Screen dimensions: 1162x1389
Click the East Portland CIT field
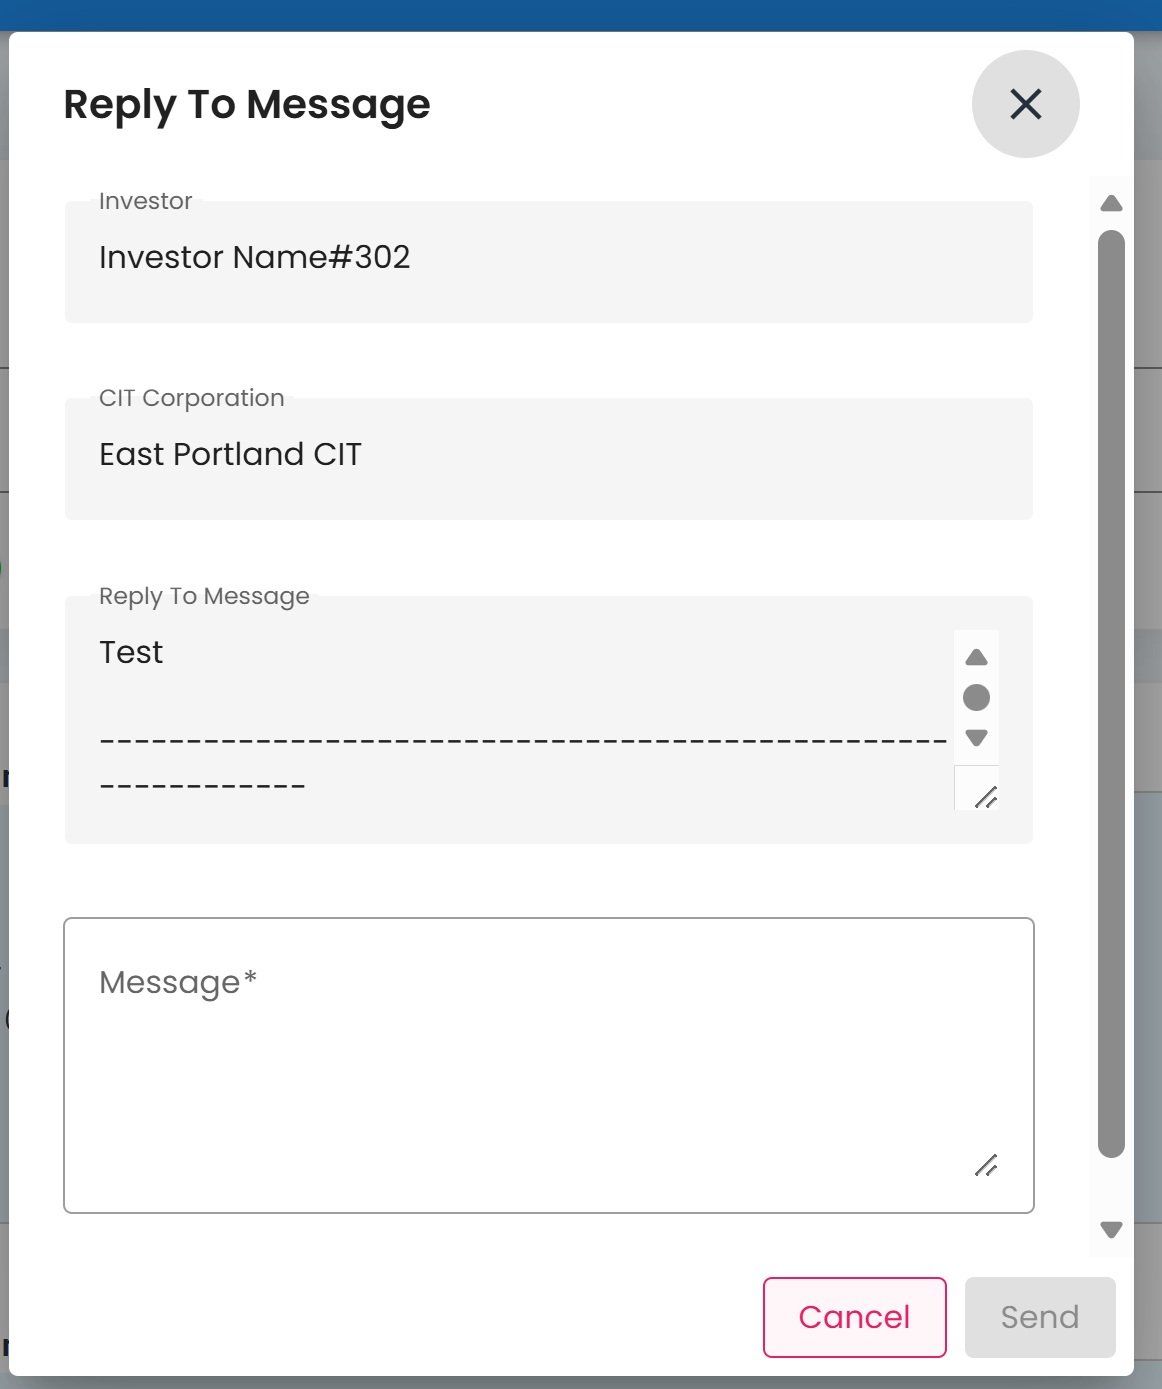pyautogui.click(x=548, y=457)
